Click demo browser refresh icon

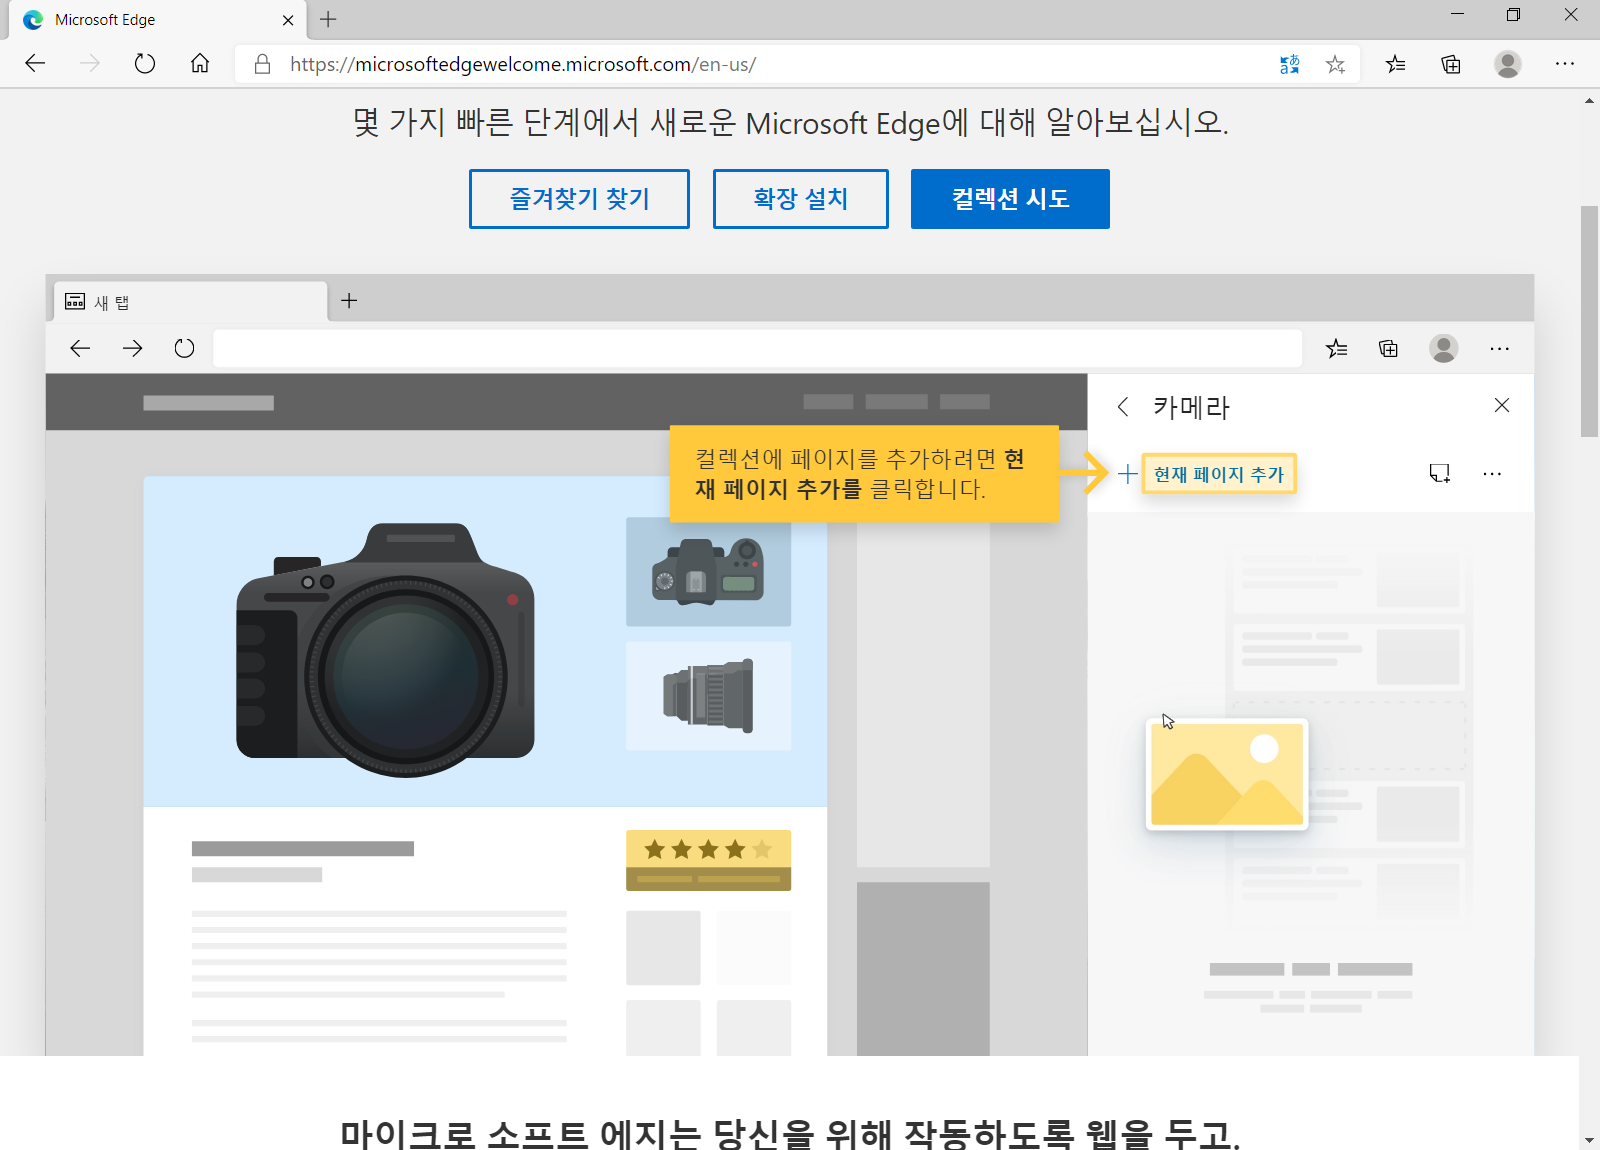[x=184, y=348]
